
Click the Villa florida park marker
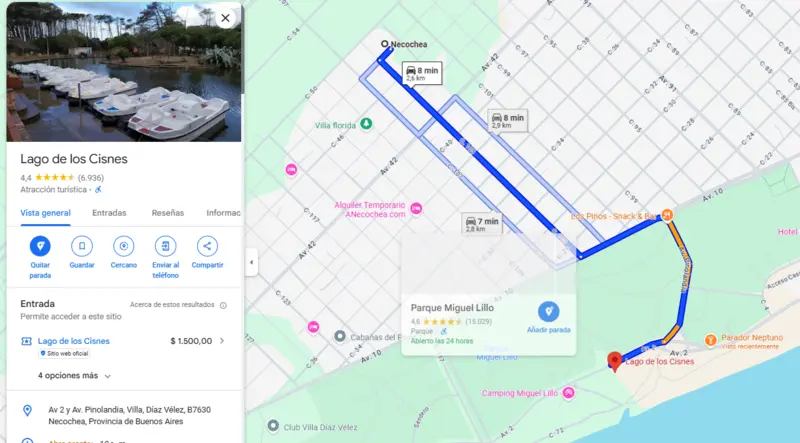[366, 124]
